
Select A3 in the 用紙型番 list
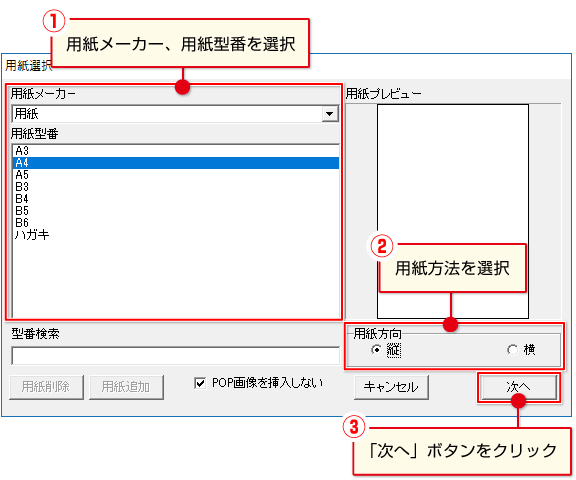coord(176,151)
